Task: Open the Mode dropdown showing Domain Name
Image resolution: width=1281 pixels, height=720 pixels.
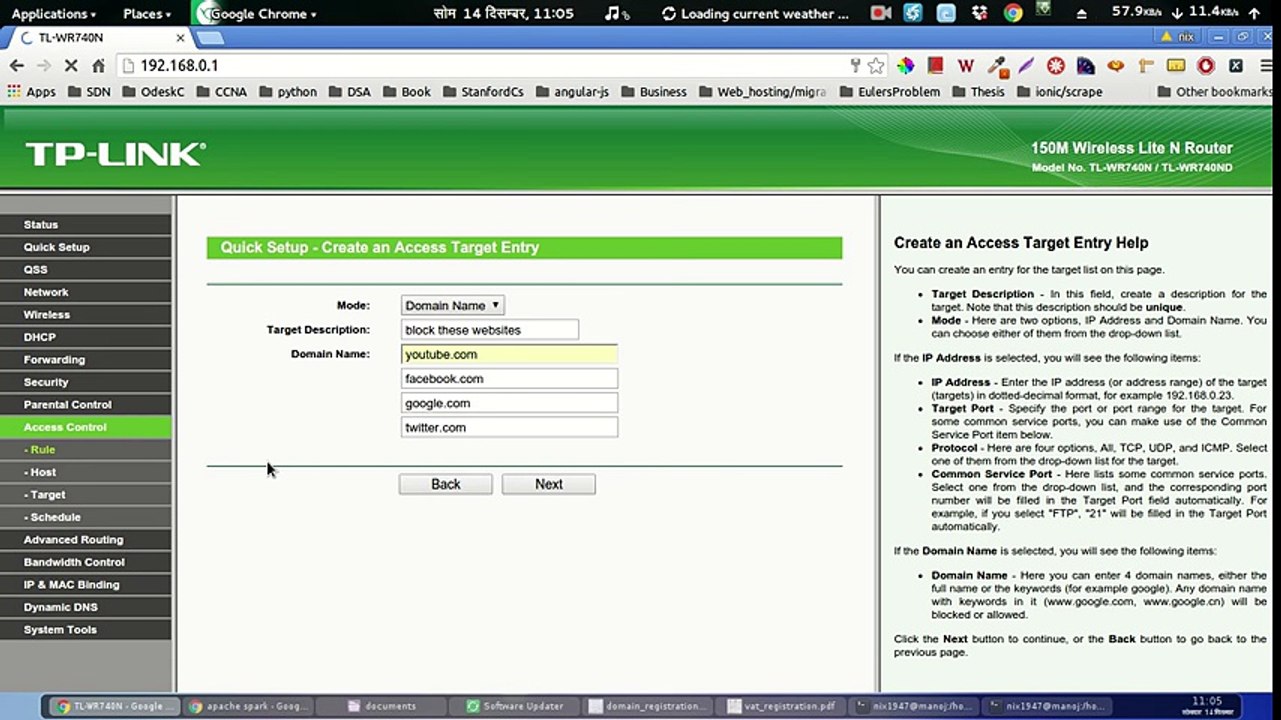Action: pyautogui.click(x=452, y=305)
